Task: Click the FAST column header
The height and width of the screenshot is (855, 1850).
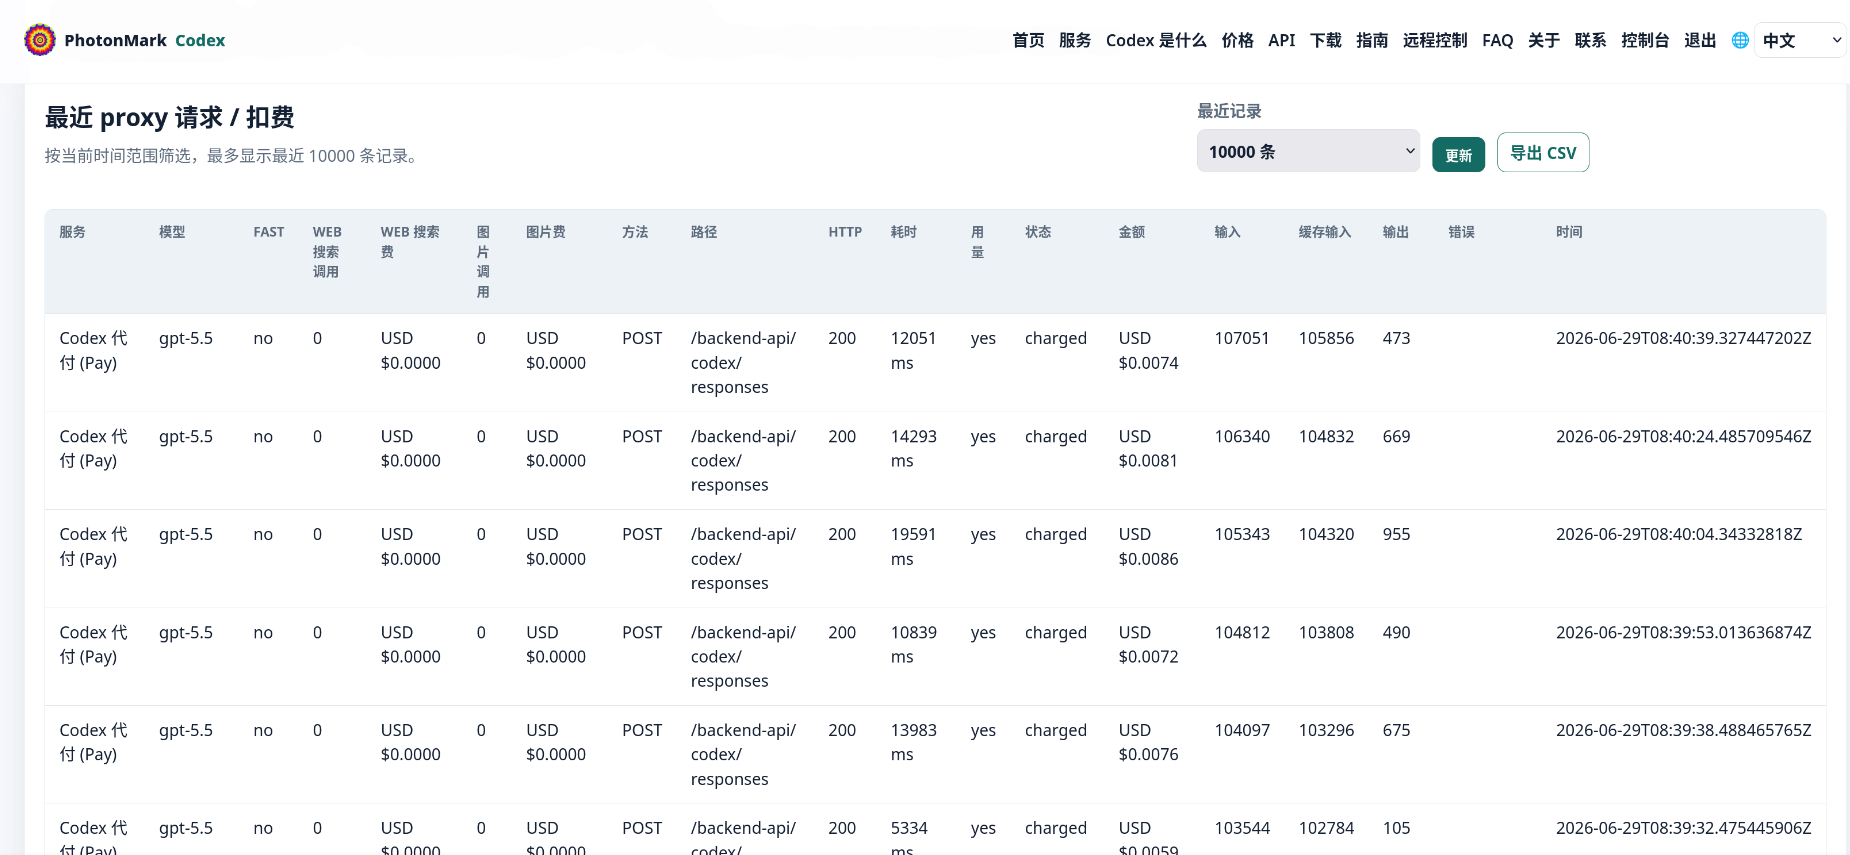Action: point(269,232)
